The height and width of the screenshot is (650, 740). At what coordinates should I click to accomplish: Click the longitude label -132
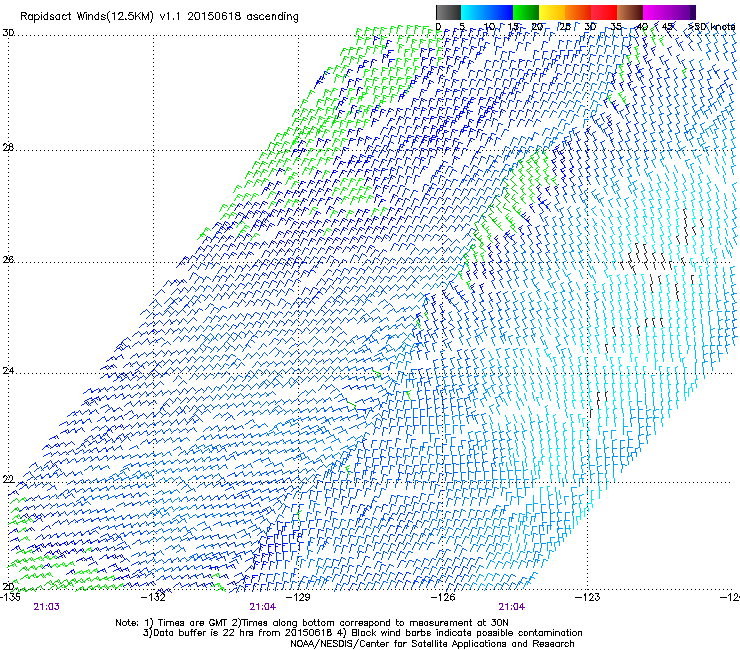click(x=154, y=597)
